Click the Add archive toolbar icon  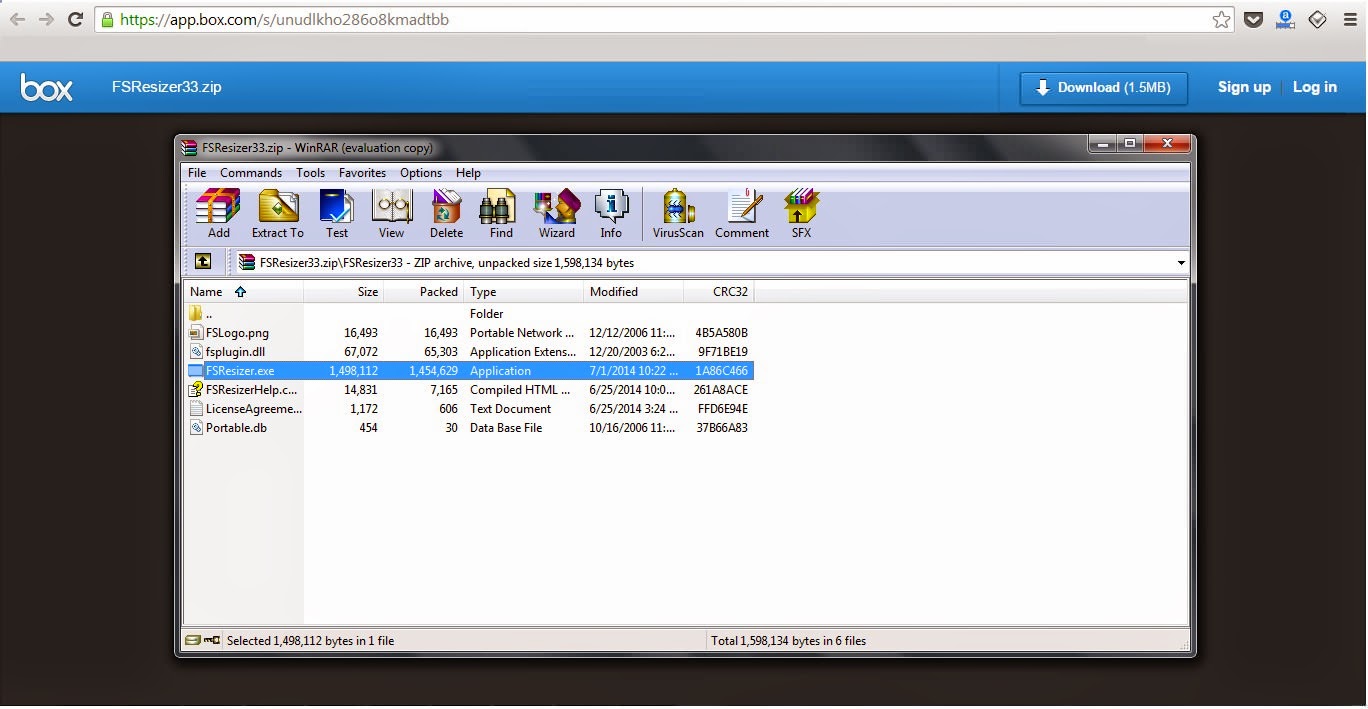[218, 213]
